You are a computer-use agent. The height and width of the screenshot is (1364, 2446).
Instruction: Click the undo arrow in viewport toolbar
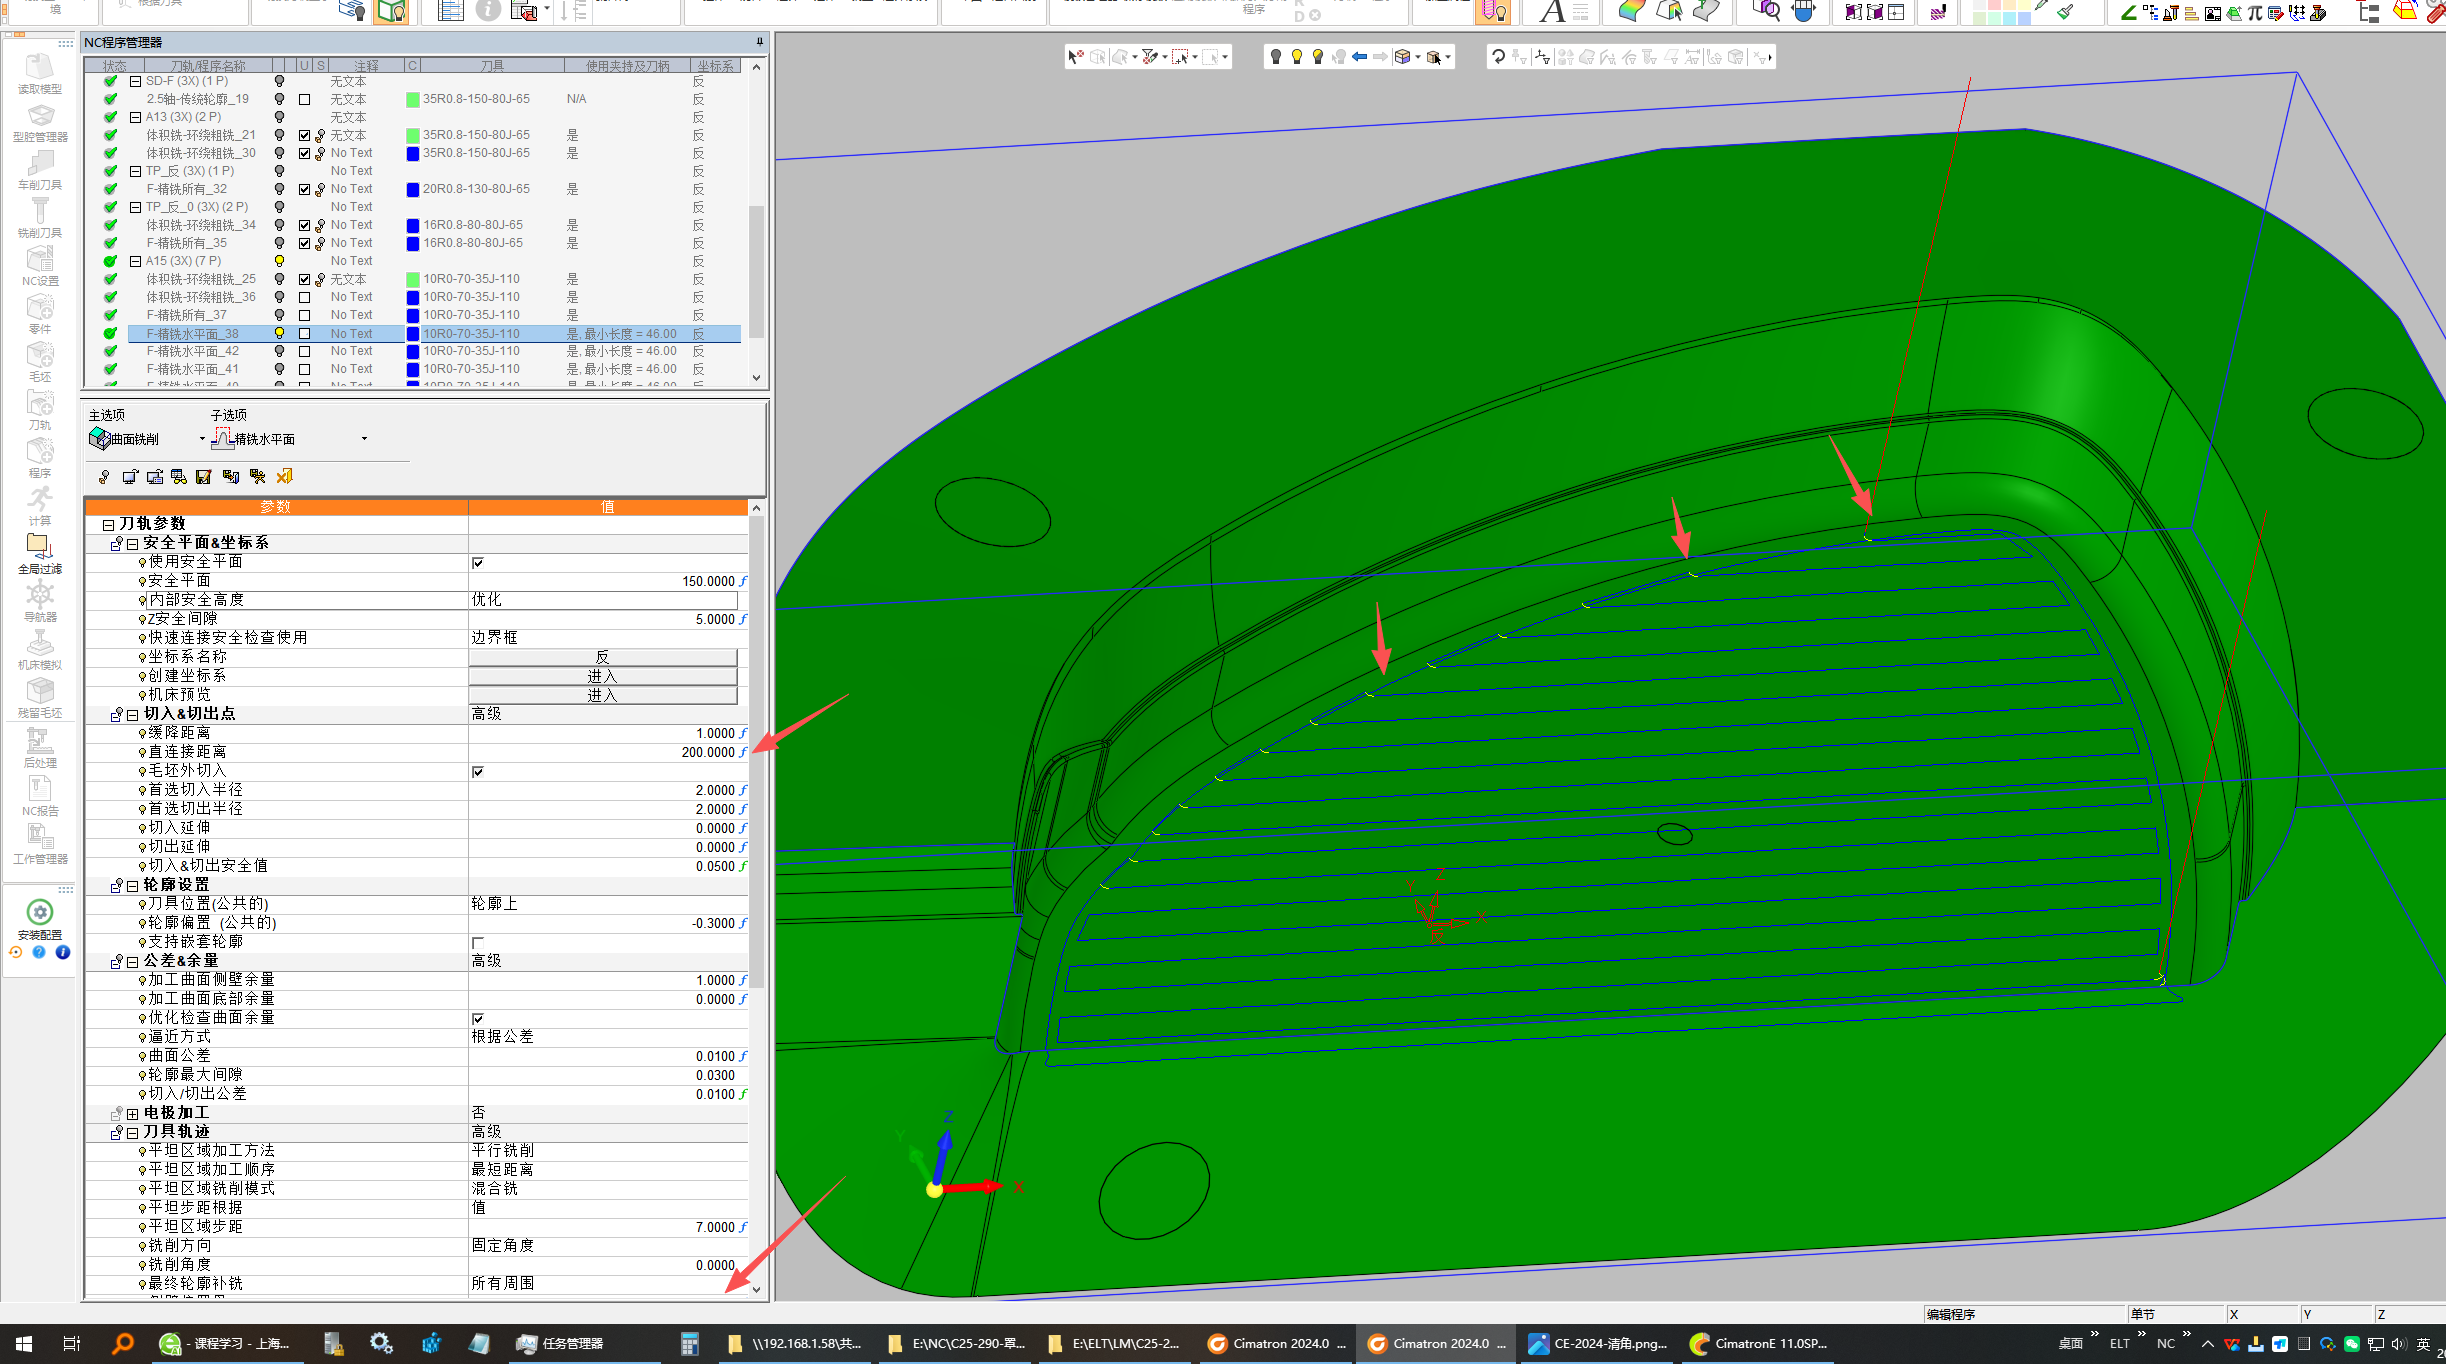[x=1497, y=57]
